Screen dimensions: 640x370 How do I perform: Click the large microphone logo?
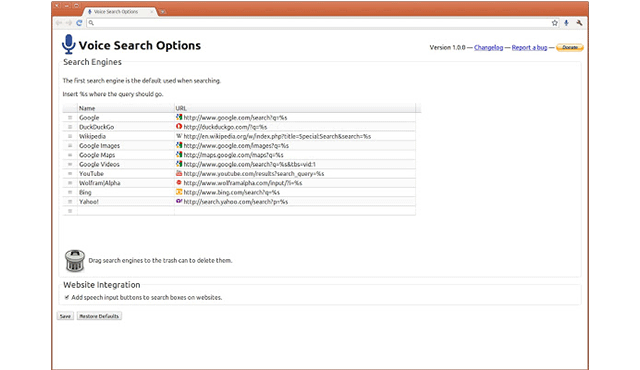[x=69, y=44]
